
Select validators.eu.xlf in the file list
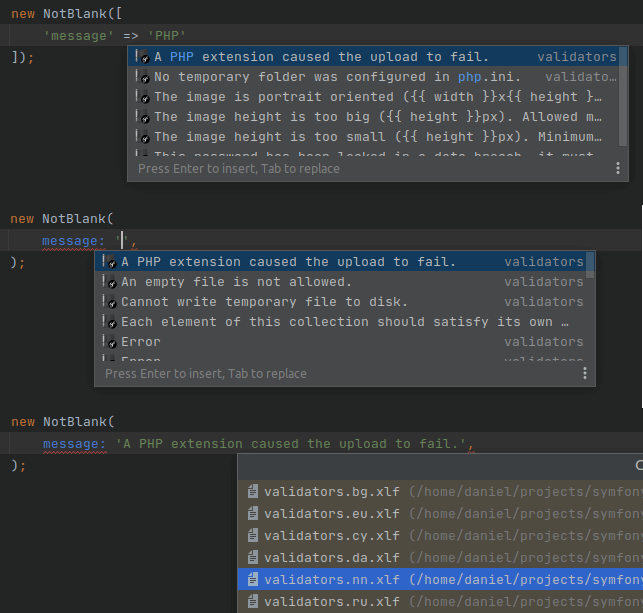pos(332,514)
